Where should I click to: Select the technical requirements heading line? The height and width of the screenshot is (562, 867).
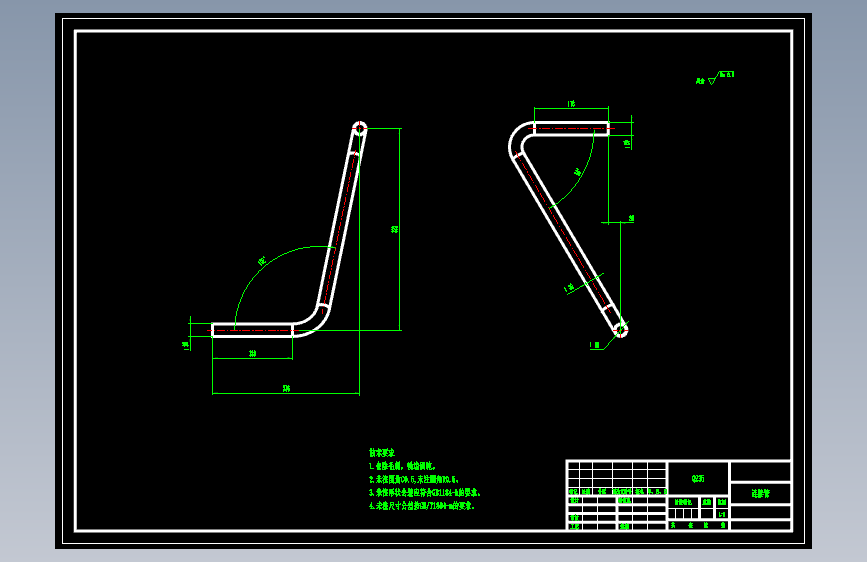coord(382,453)
